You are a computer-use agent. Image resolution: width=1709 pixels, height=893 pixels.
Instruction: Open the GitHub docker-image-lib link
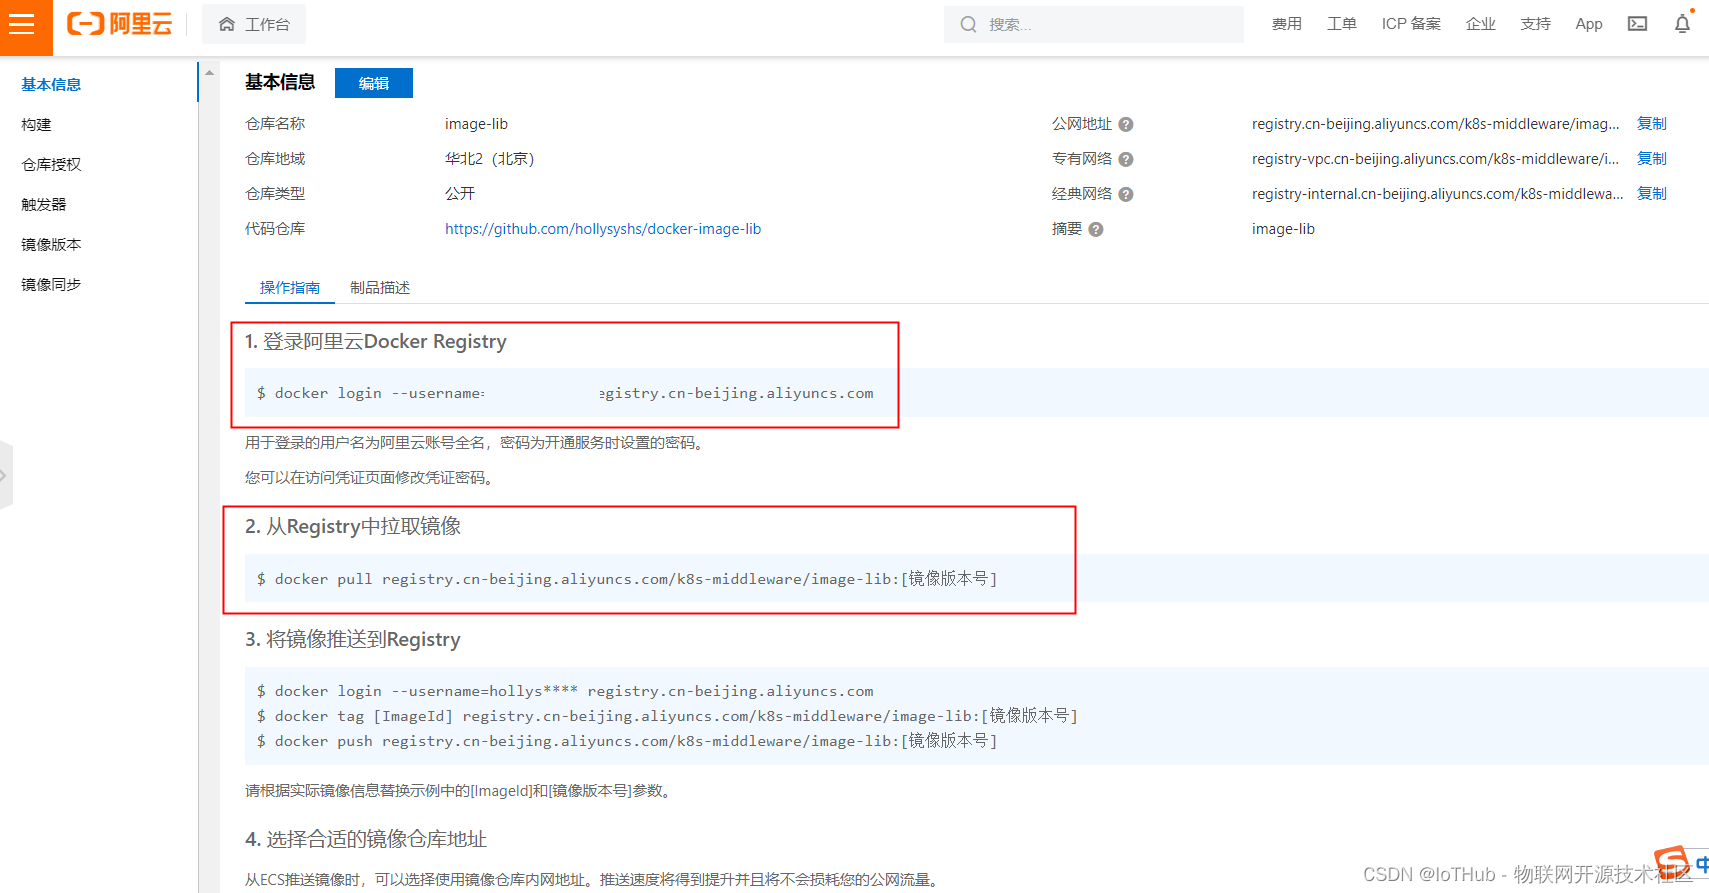tap(603, 229)
